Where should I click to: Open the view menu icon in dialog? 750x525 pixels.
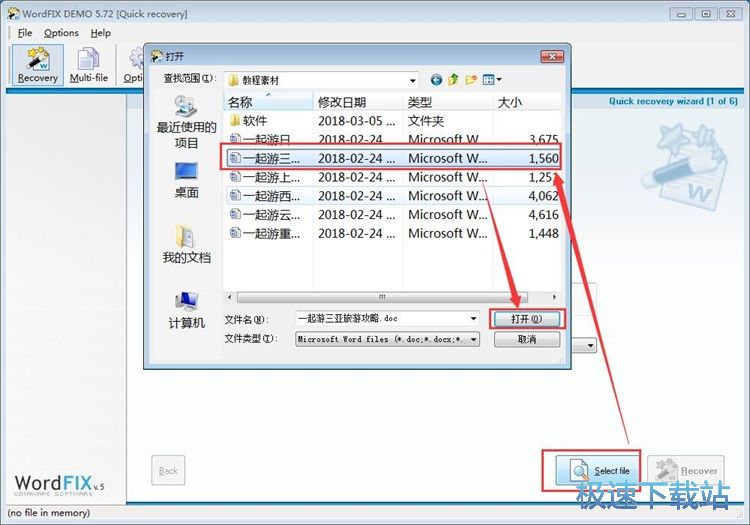492,80
